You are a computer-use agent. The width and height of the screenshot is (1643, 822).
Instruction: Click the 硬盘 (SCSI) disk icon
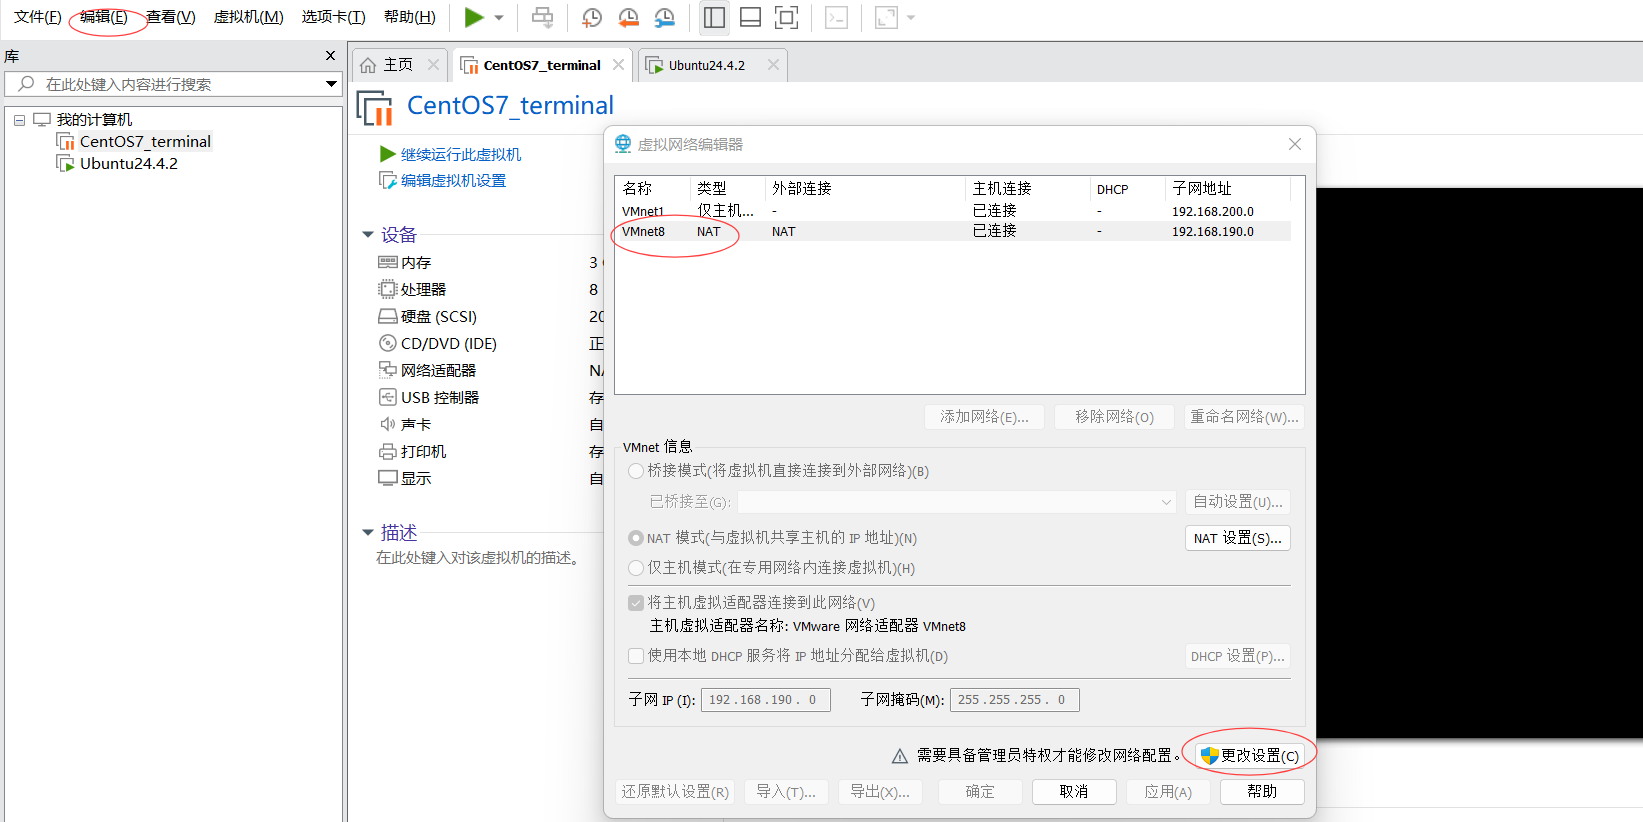(388, 316)
